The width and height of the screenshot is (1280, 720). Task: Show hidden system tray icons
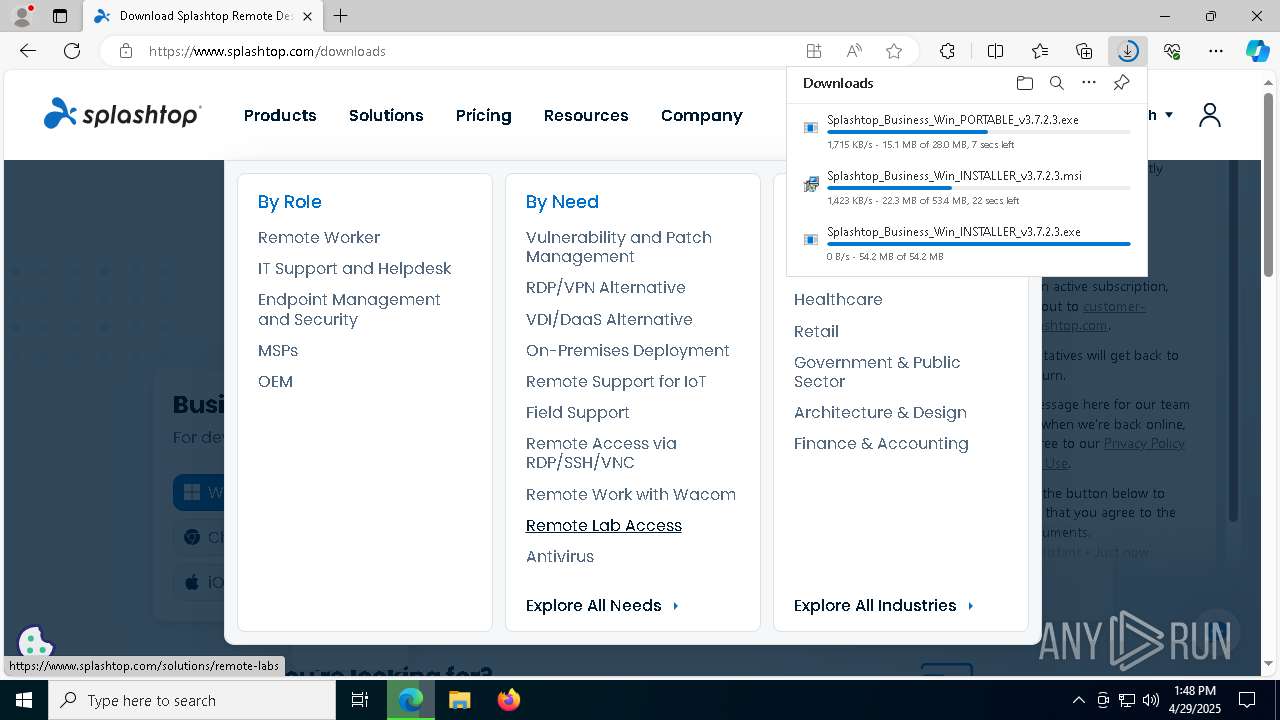click(1078, 700)
